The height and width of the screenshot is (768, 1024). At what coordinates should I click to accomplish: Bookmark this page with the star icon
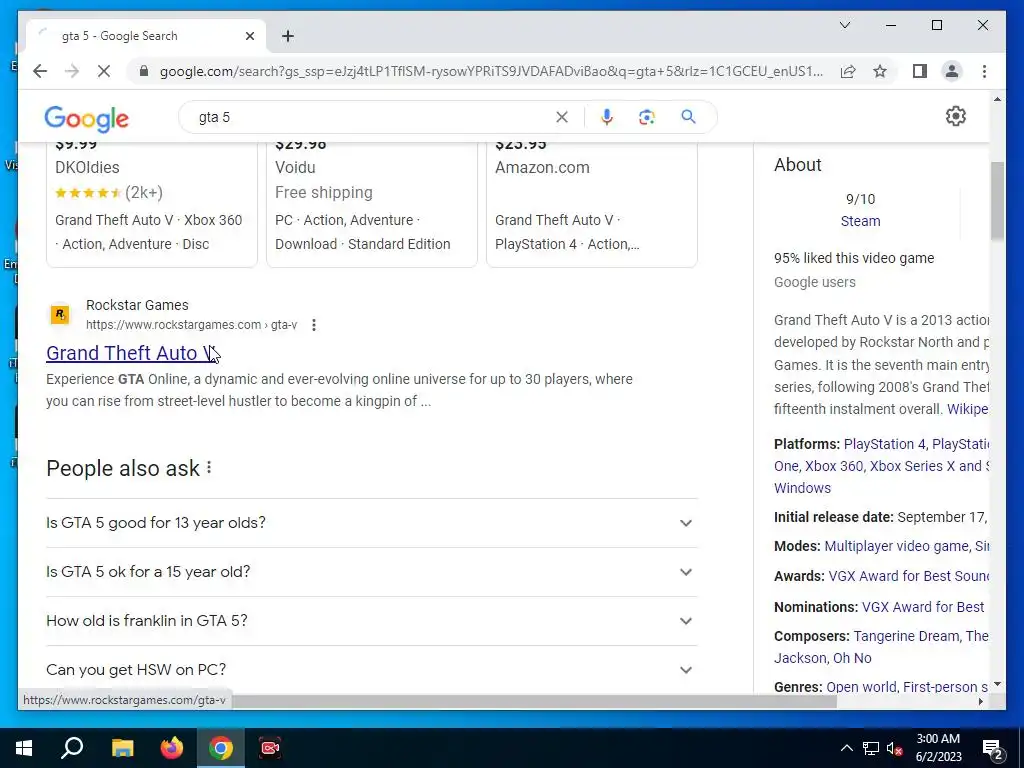coord(880,71)
